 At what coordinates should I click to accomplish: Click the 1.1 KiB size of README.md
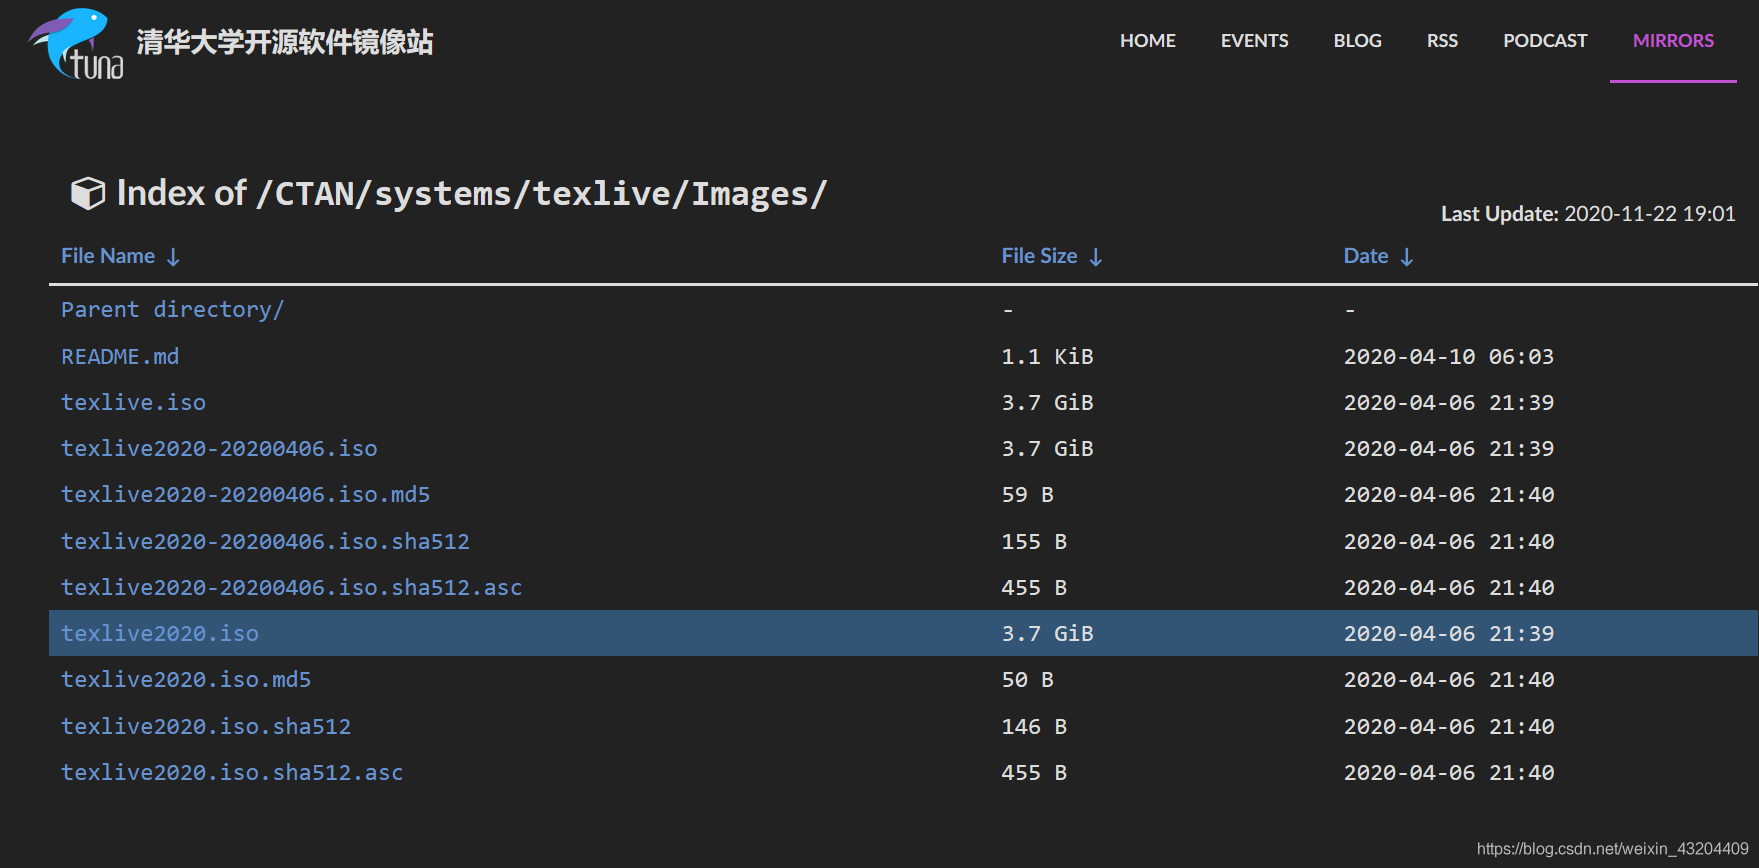point(1047,357)
